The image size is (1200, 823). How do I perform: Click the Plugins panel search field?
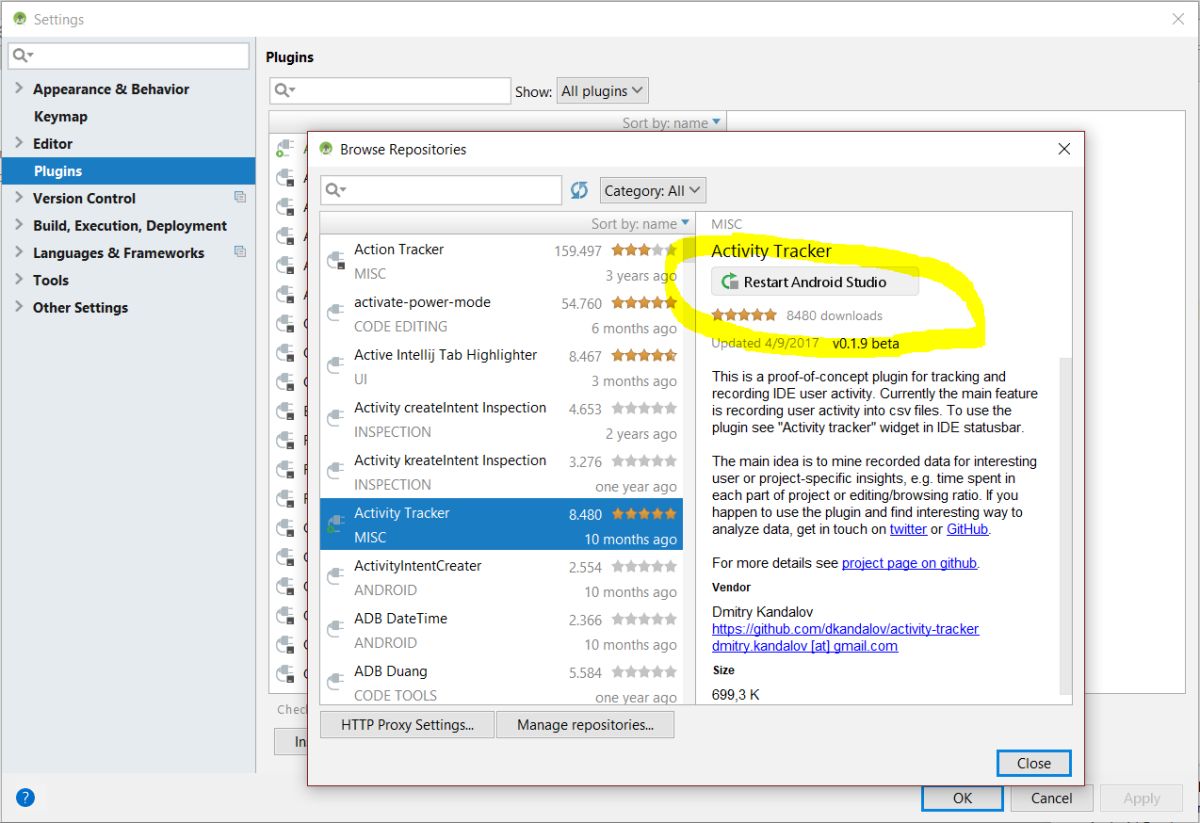pos(390,90)
